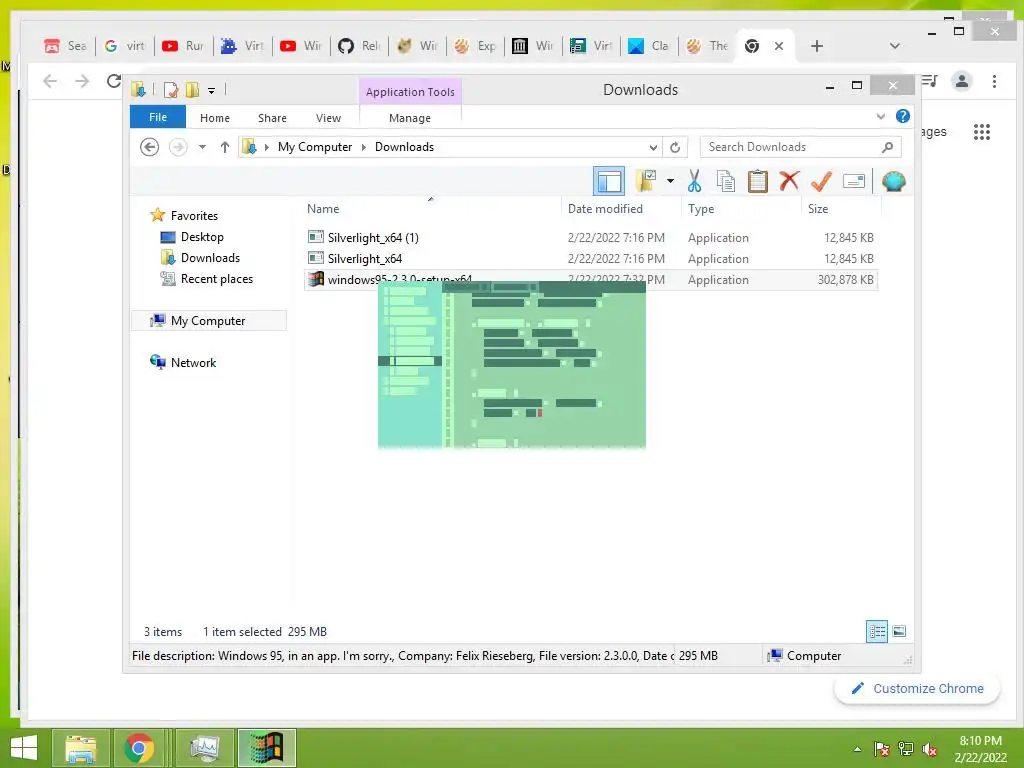1024x768 pixels.
Task: Open Customize Quick Access Toolbar dropdown
Action: pyautogui.click(x=212, y=90)
